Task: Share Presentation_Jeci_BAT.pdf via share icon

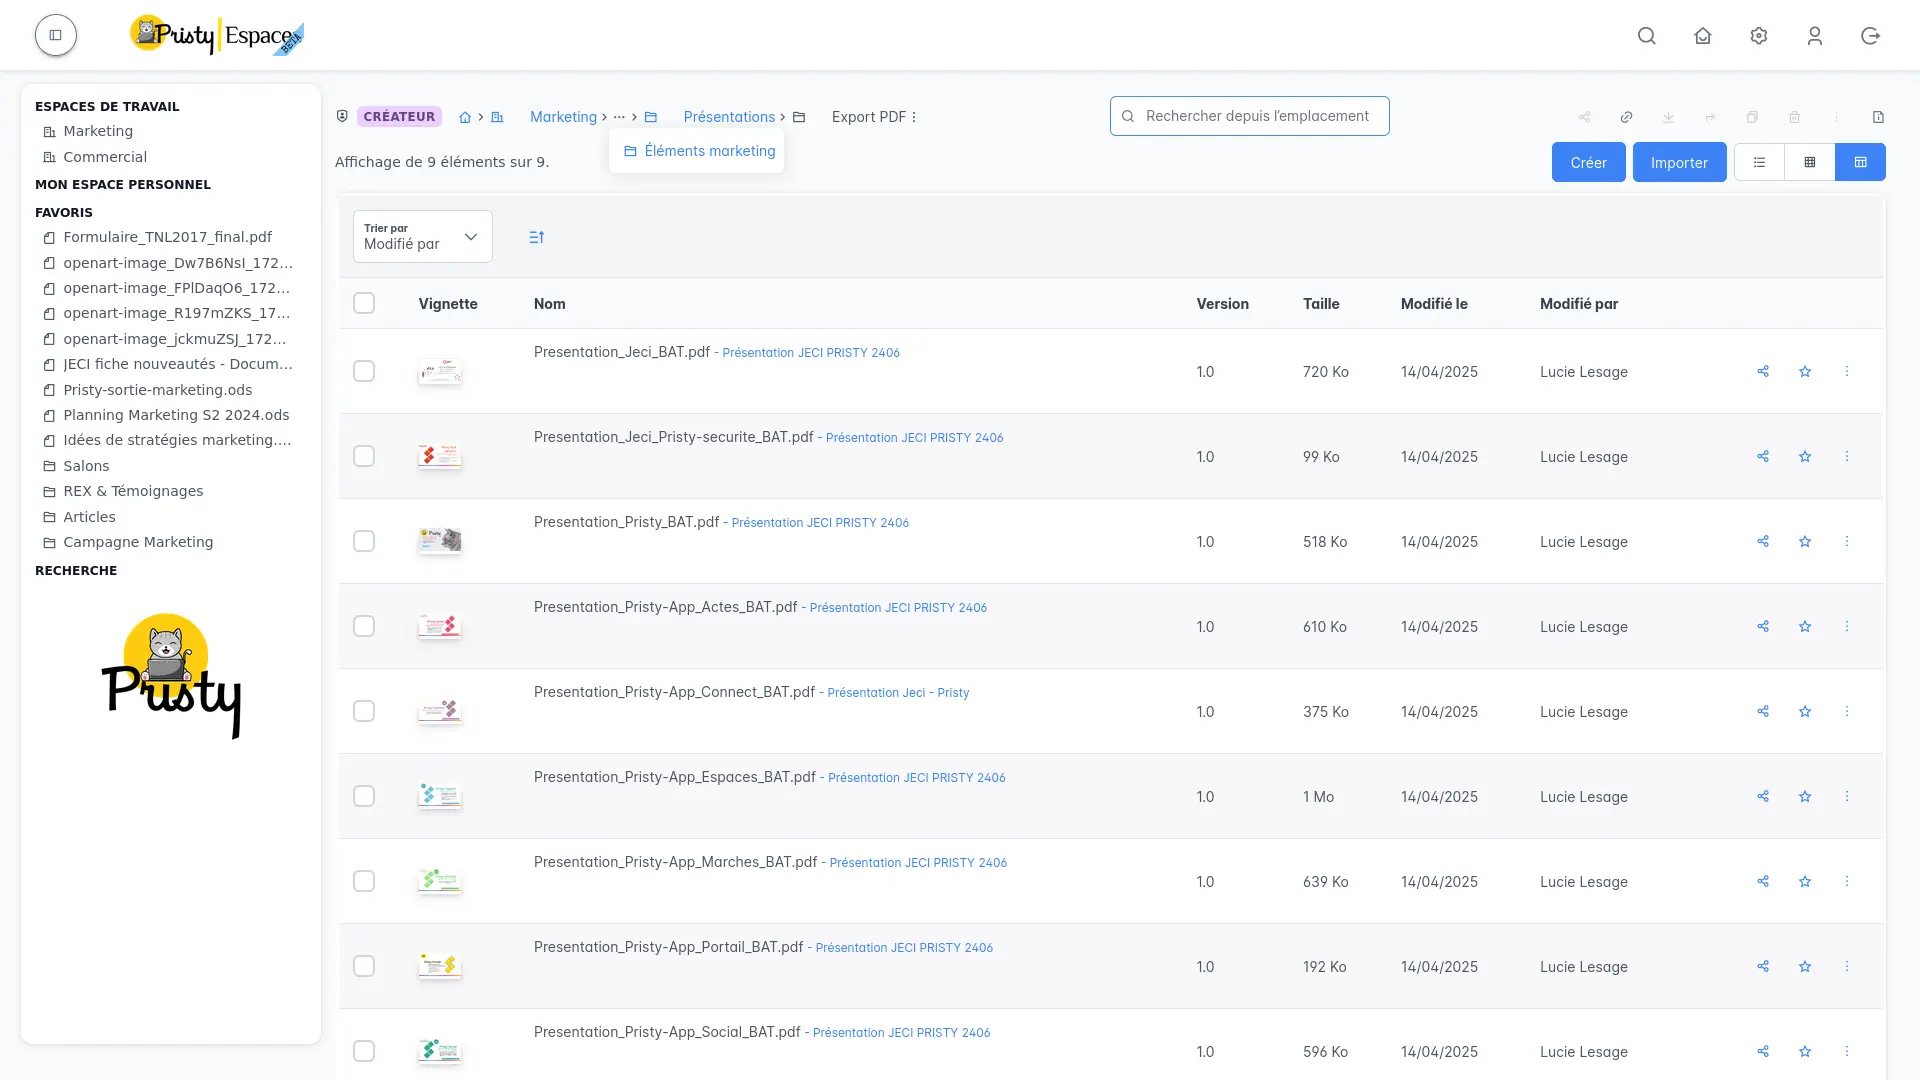Action: pyautogui.click(x=1763, y=371)
